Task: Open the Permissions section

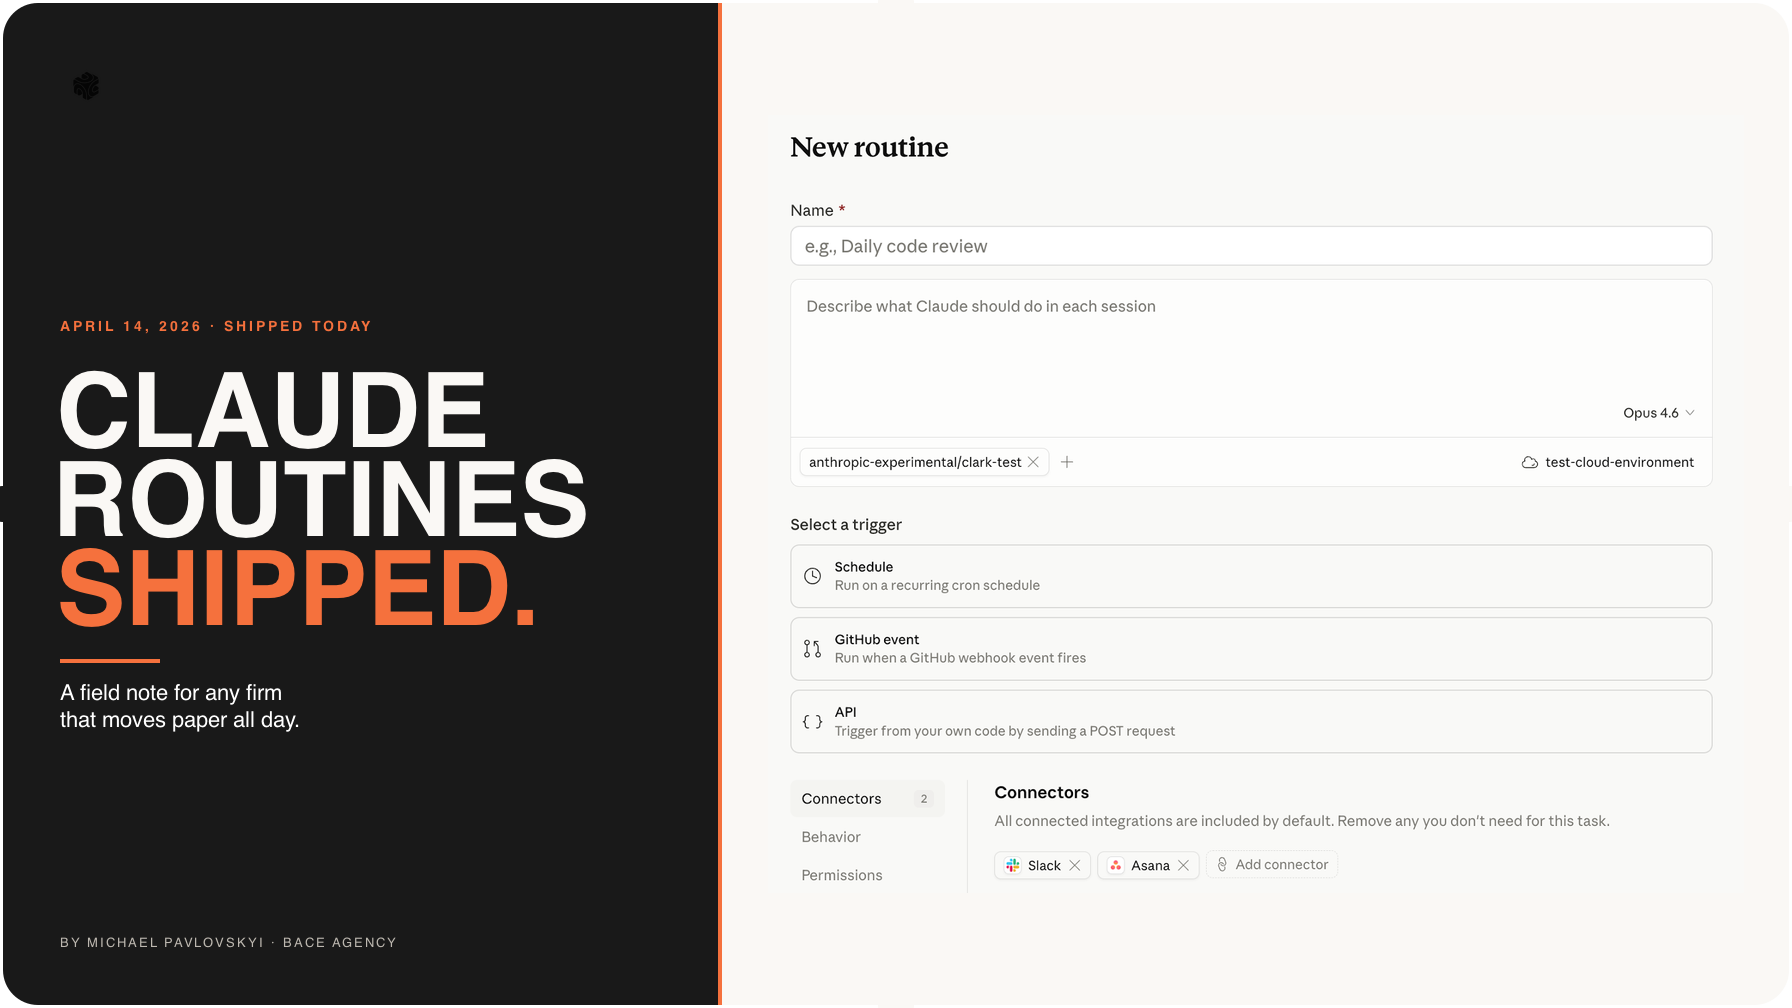Action: pyautogui.click(x=842, y=874)
